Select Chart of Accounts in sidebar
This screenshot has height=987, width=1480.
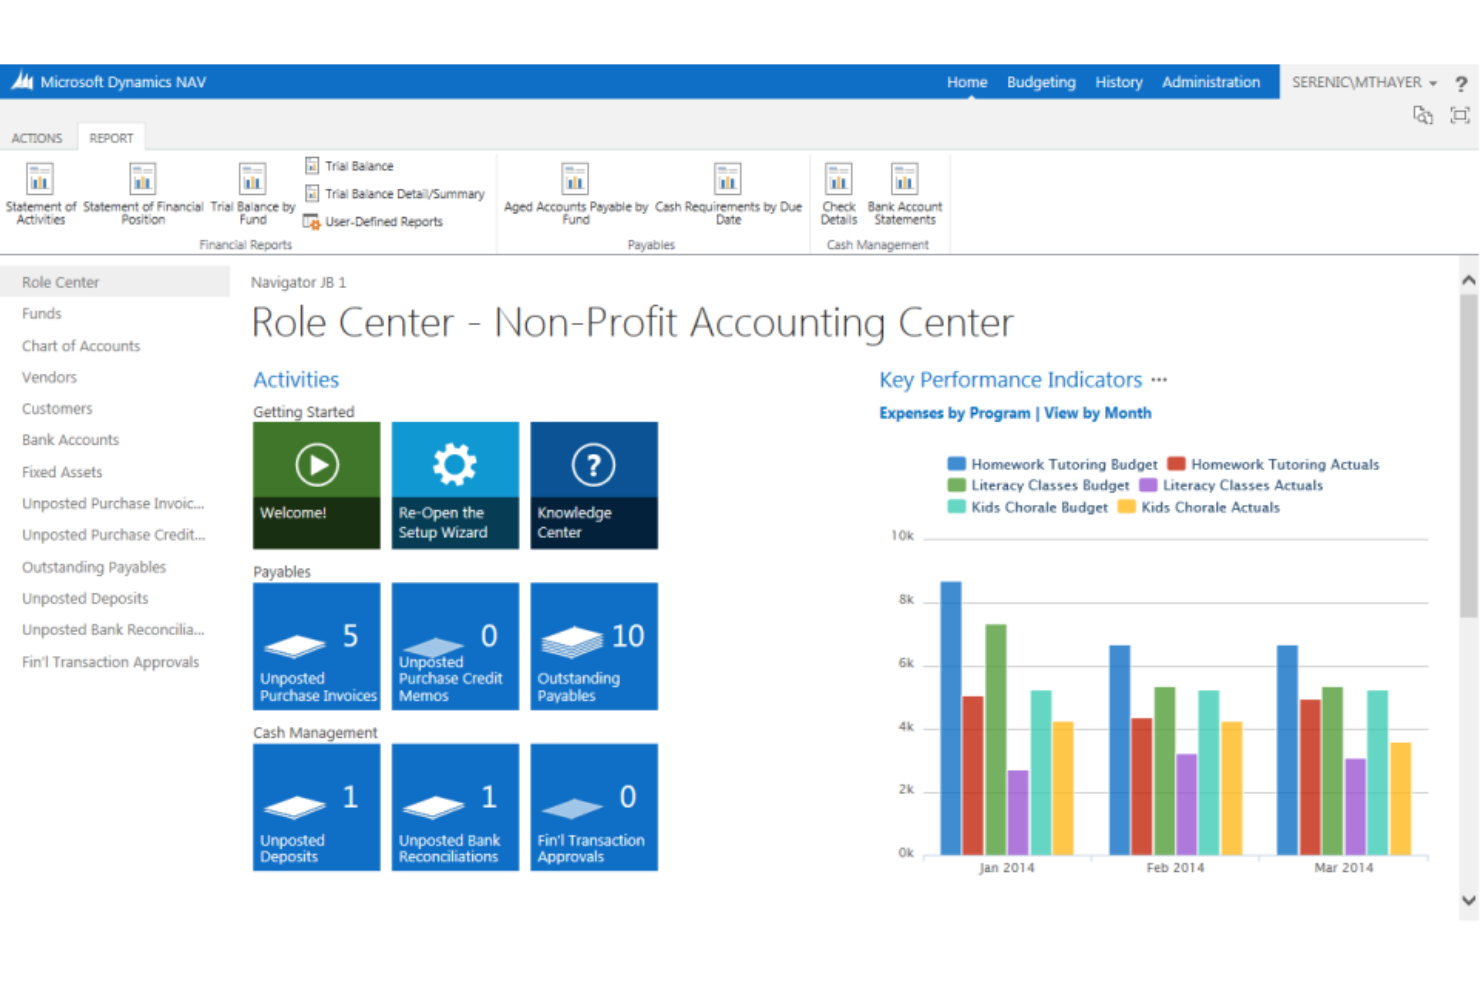(81, 345)
